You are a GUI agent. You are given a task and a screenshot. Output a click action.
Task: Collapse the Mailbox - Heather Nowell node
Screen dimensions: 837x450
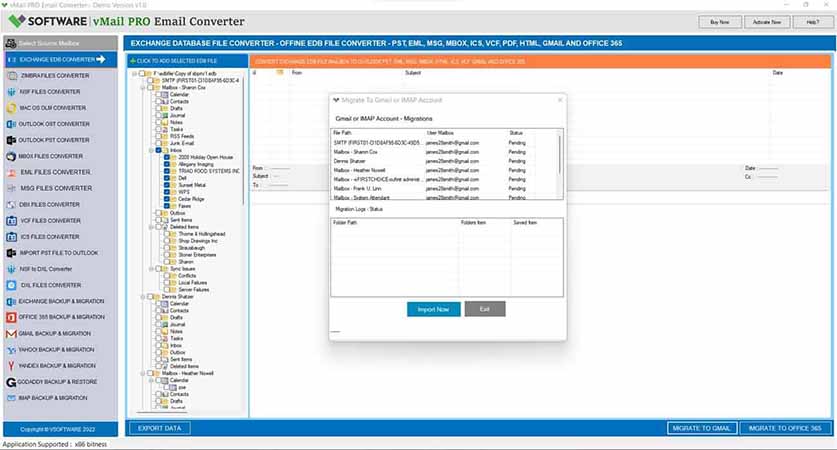[x=143, y=374]
